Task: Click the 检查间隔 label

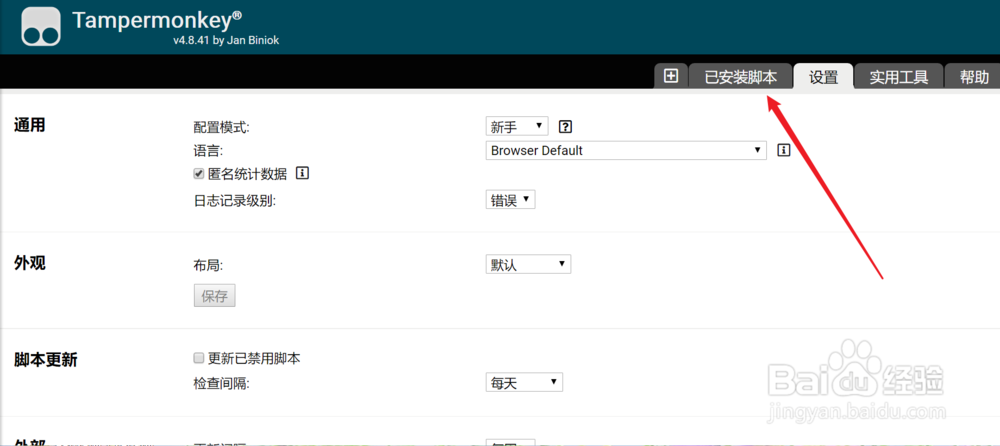Action: (x=221, y=383)
